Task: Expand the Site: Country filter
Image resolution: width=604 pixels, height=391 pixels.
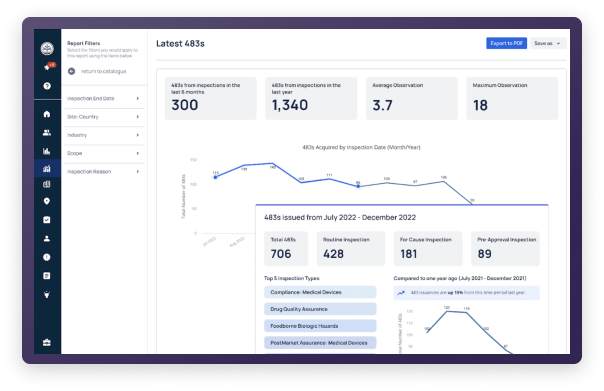Action: (x=103, y=117)
